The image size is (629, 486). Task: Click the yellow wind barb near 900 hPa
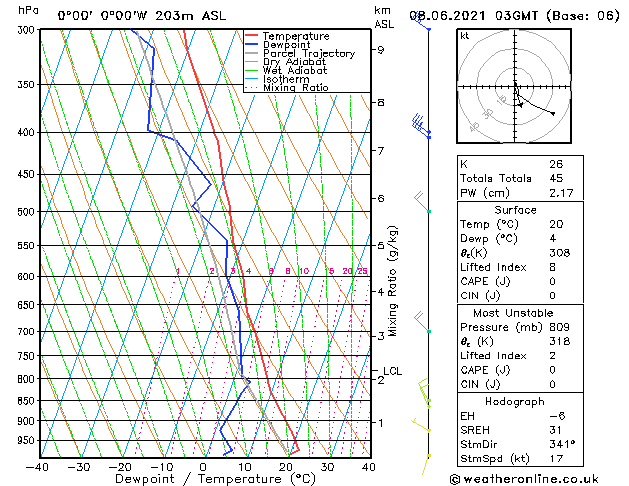421,425
